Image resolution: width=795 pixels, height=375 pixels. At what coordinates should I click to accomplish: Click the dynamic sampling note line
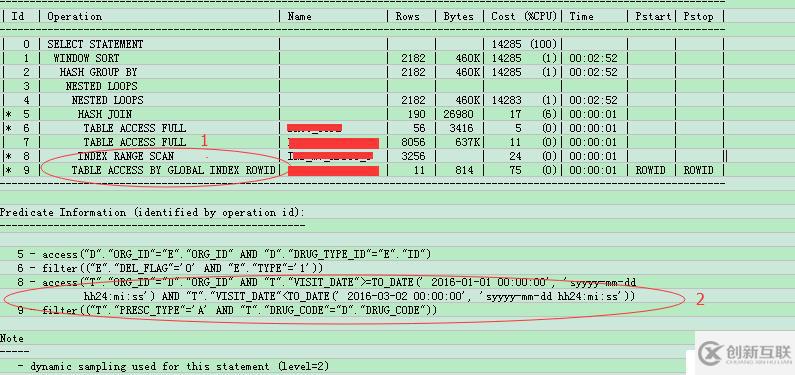point(175,366)
